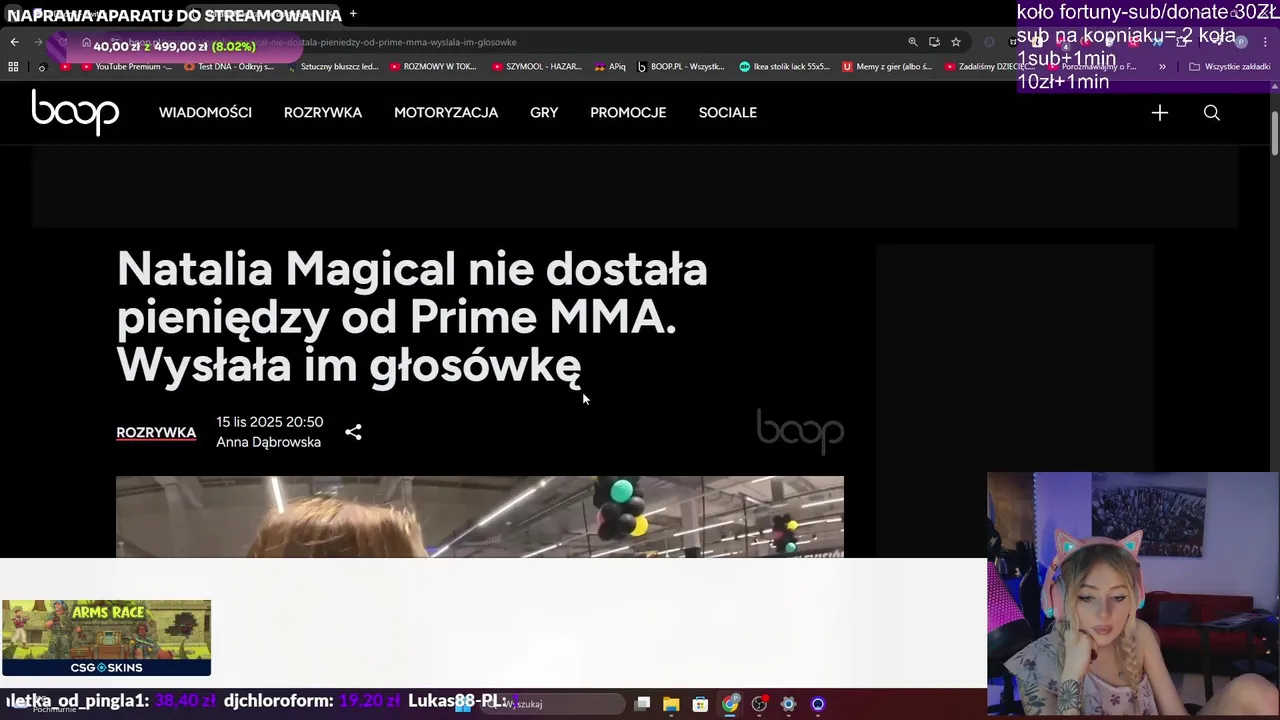Open the ROZRYWKA menu item
The height and width of the screenshot is (720, 1280).
tap(323, 112)
